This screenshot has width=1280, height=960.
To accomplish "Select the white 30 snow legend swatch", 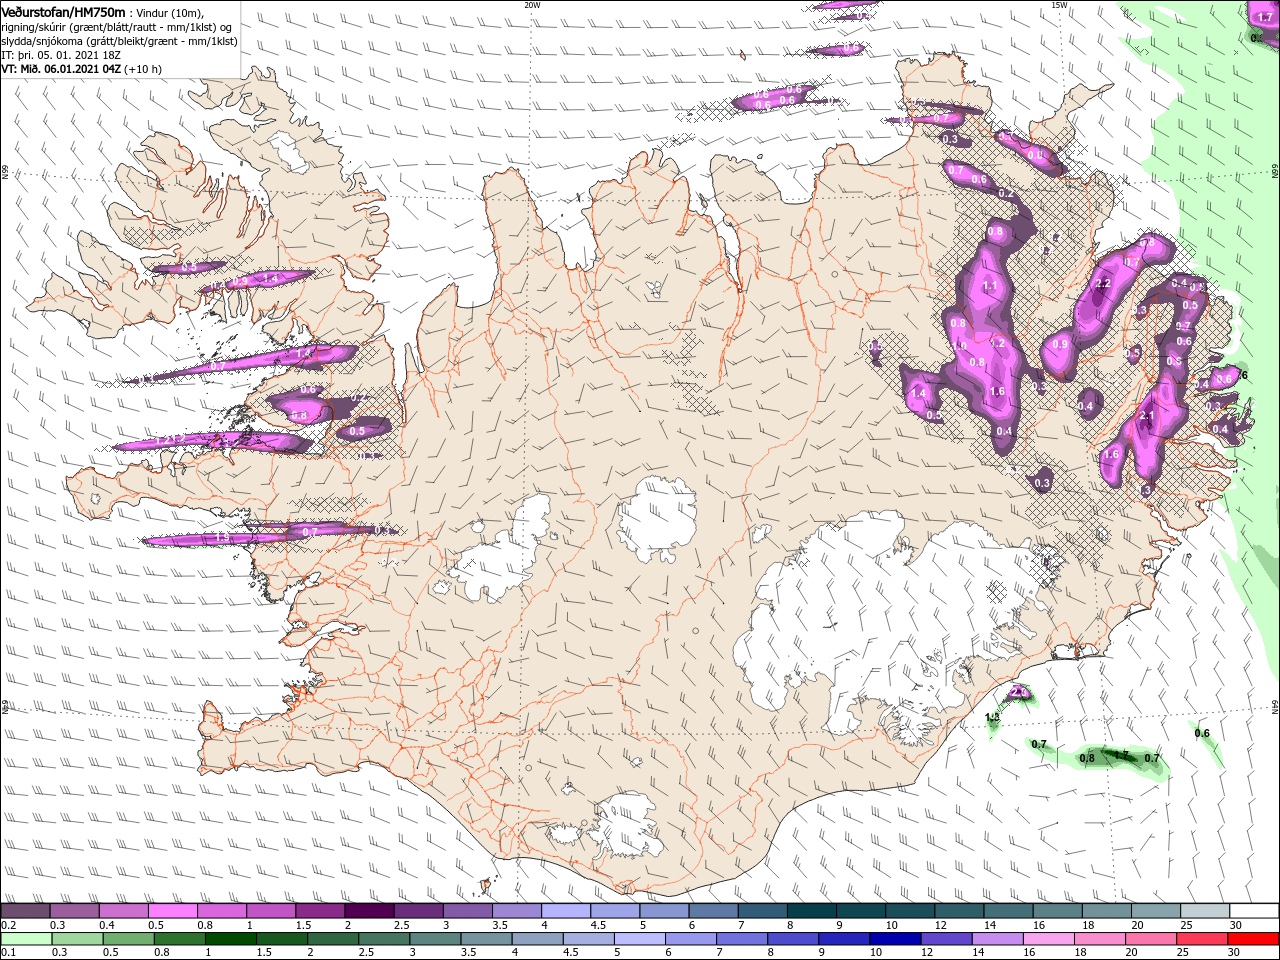I will point(1254,911).
